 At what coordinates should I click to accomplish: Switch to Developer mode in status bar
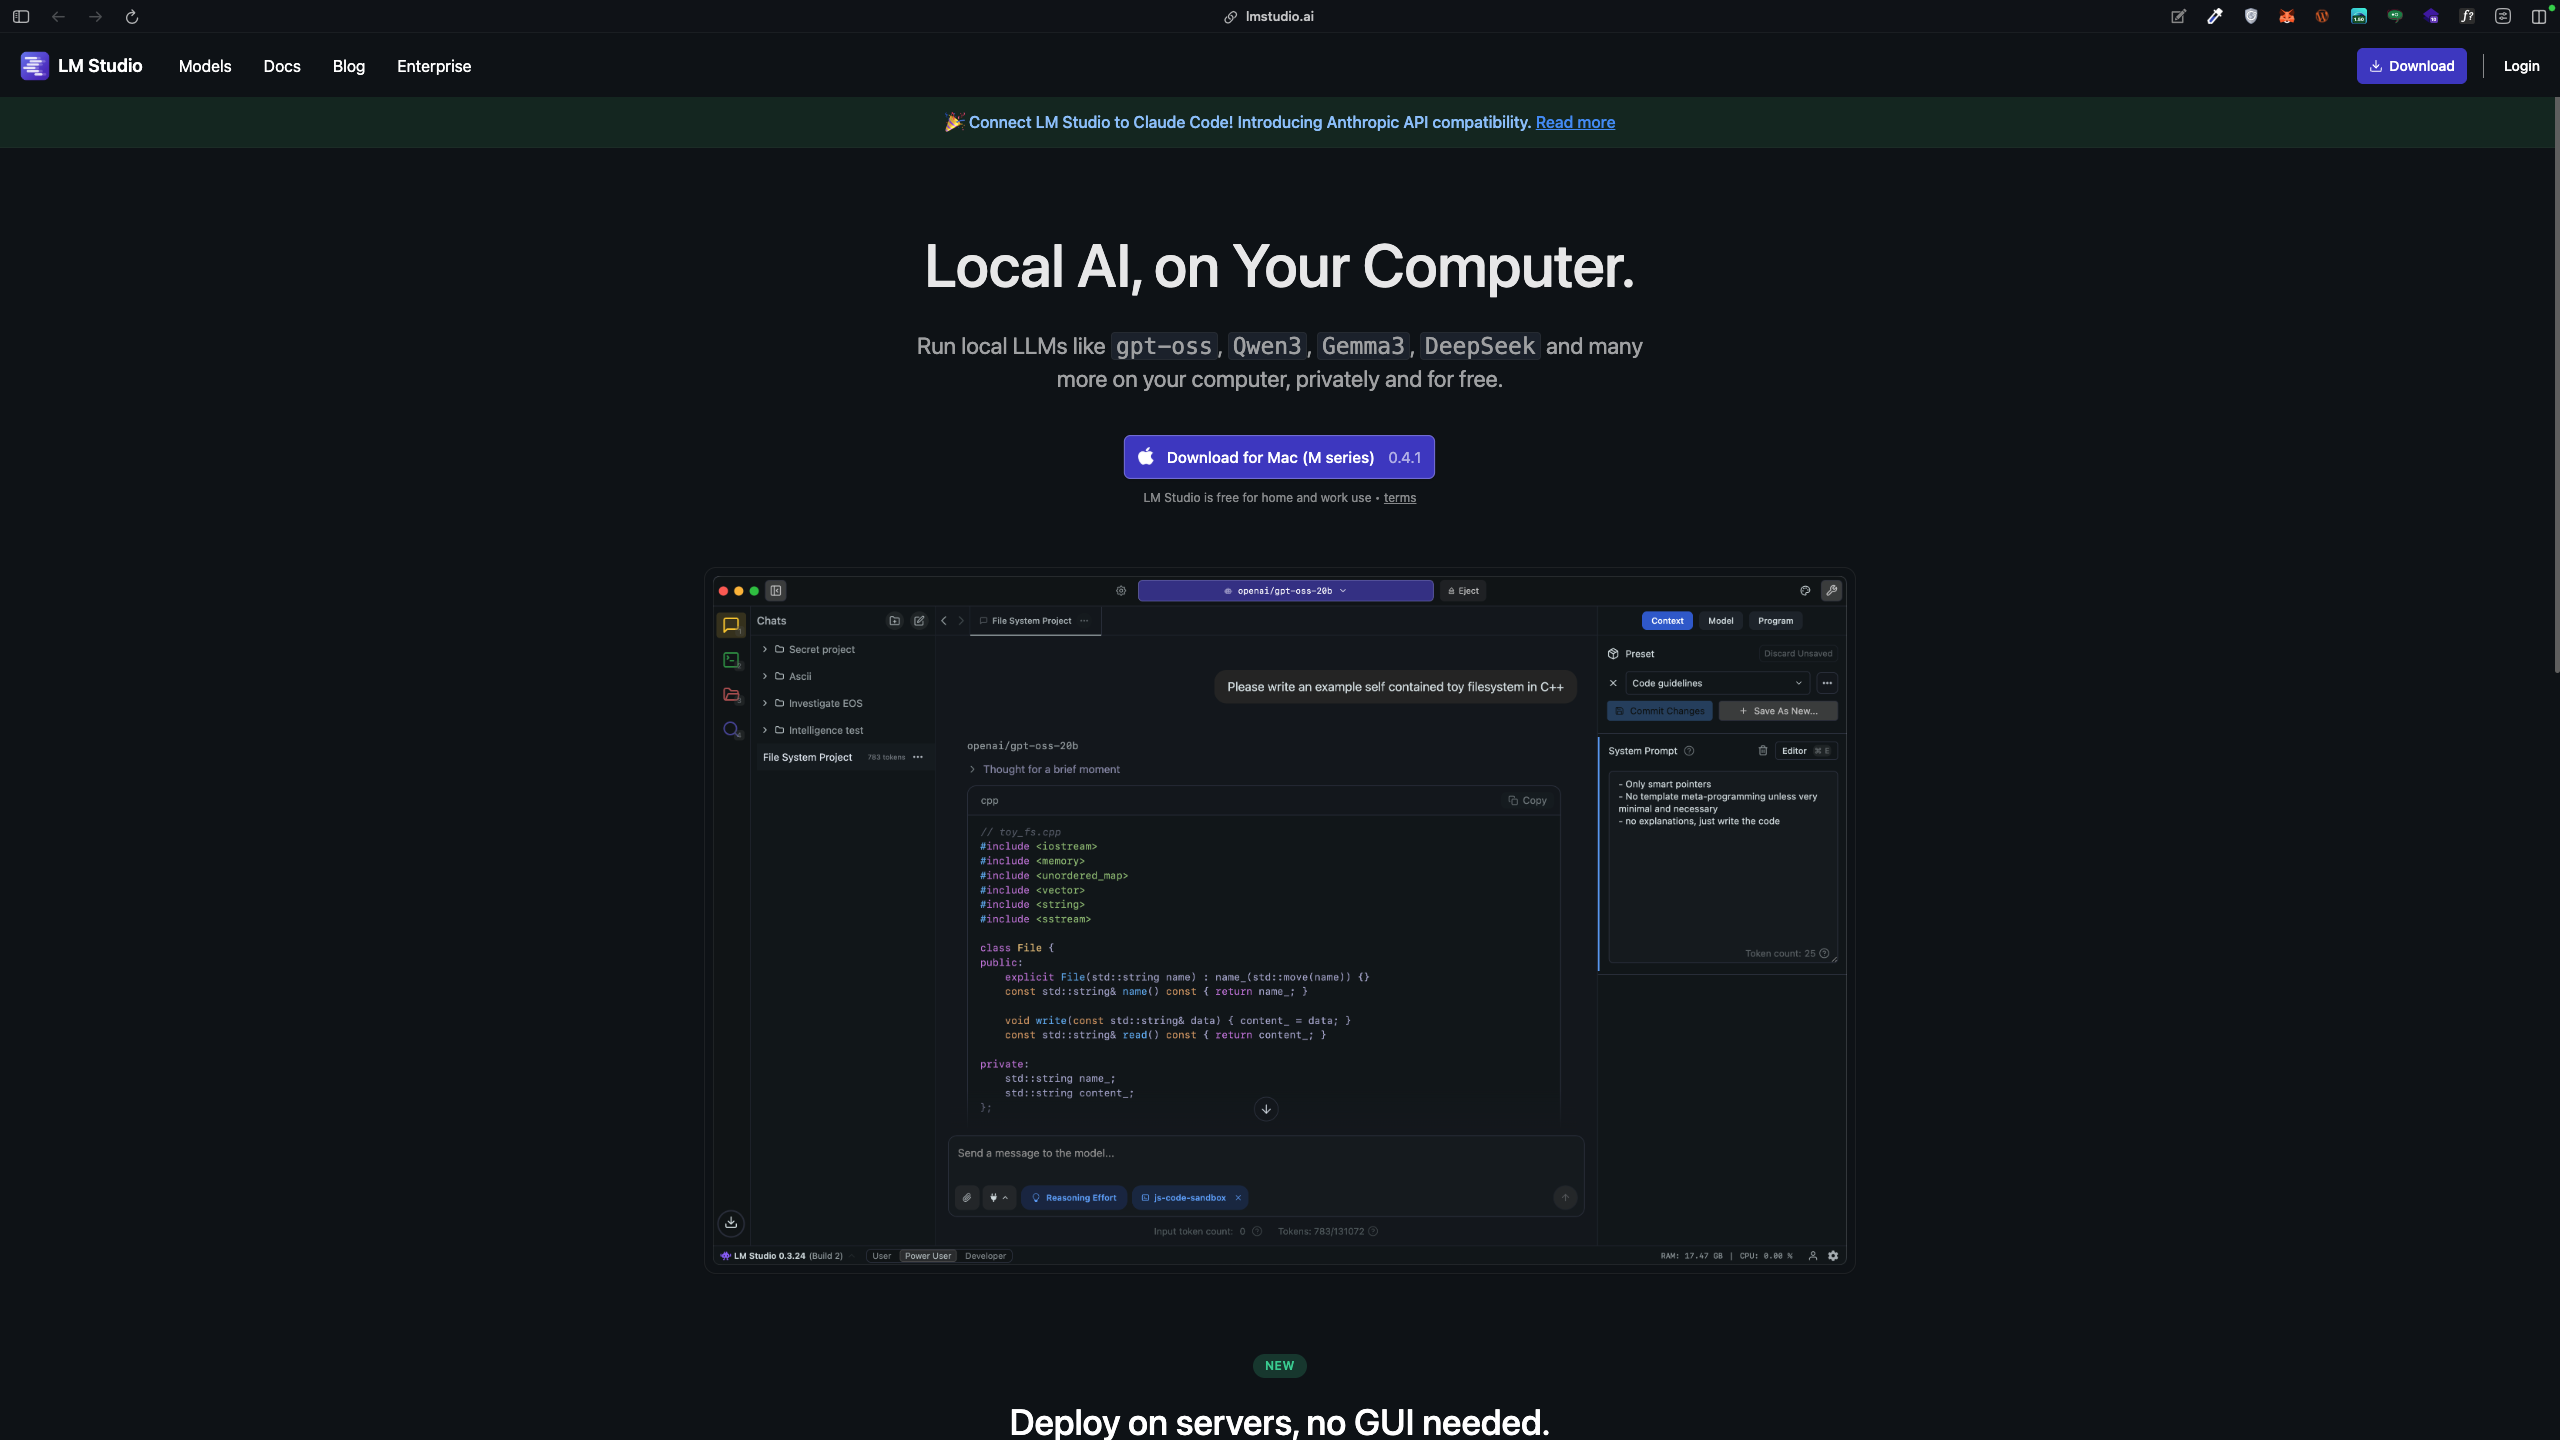pos(985,1256)
